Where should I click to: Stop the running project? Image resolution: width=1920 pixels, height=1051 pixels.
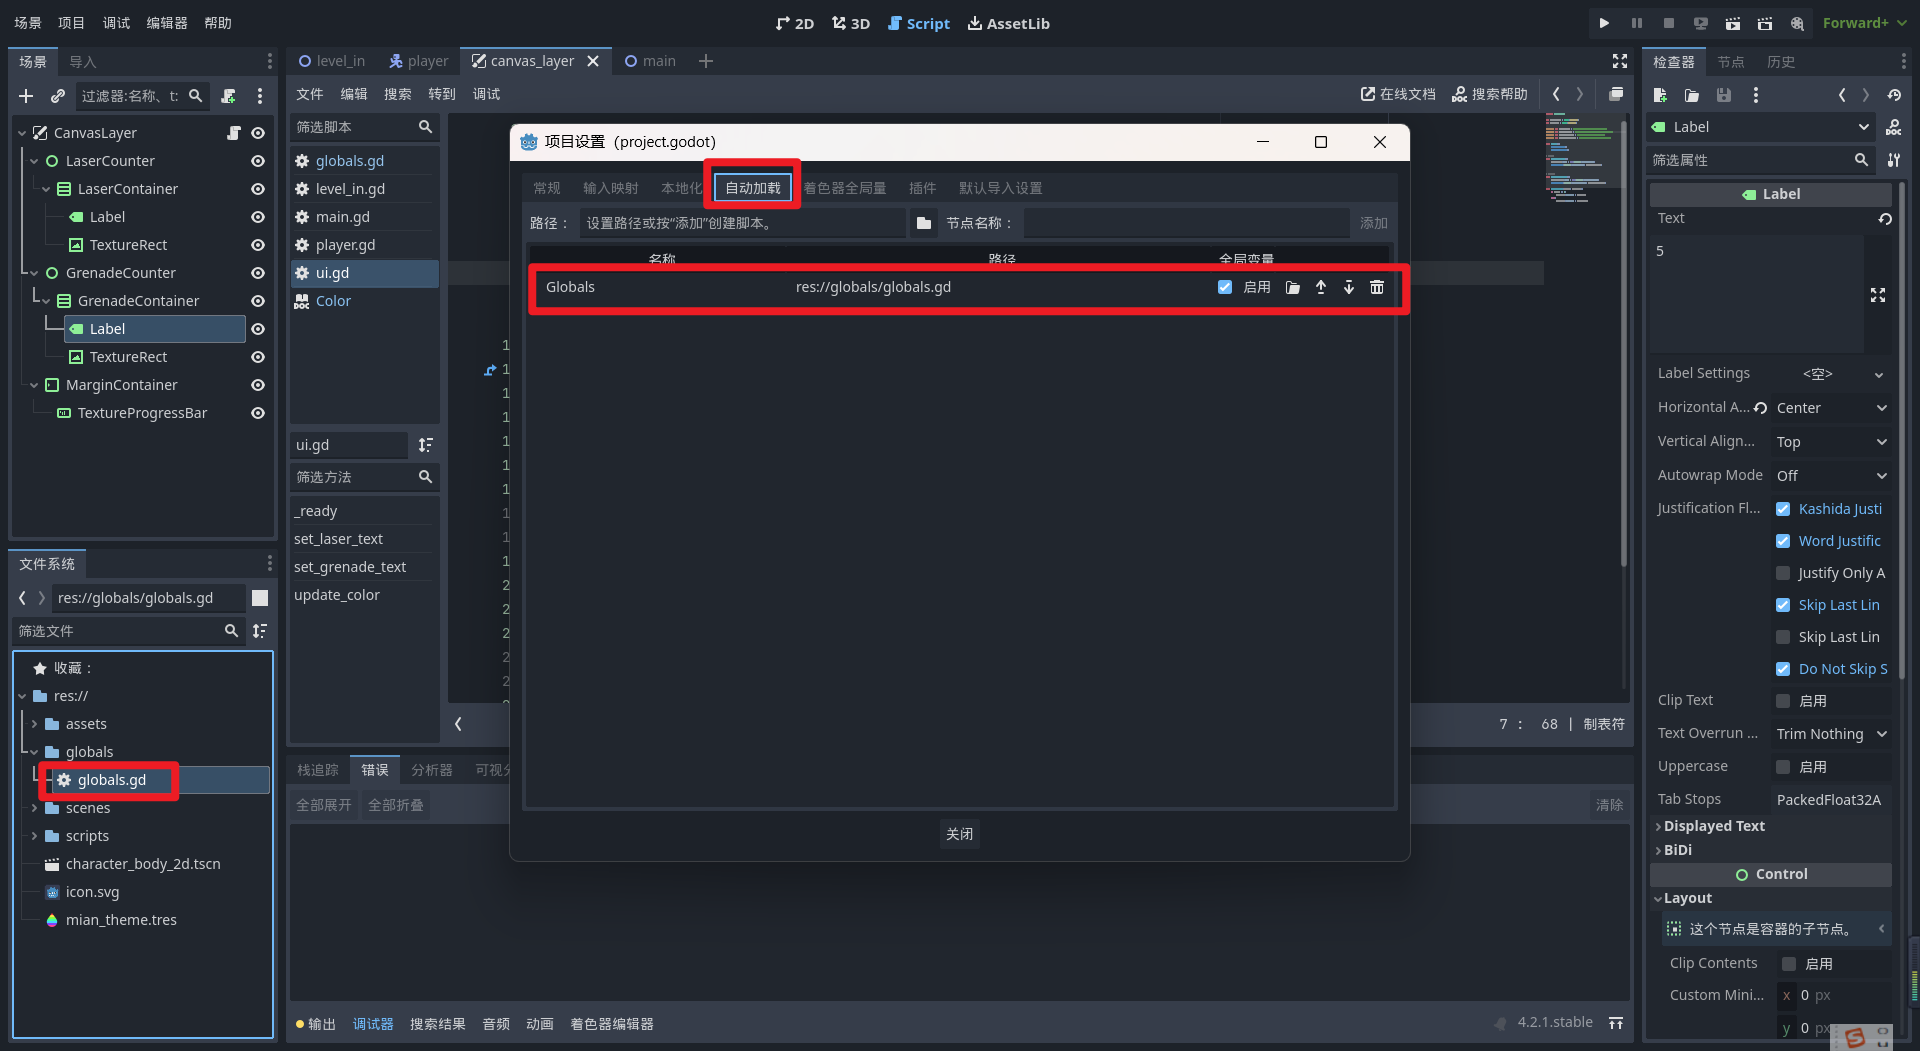(1668, 23)
